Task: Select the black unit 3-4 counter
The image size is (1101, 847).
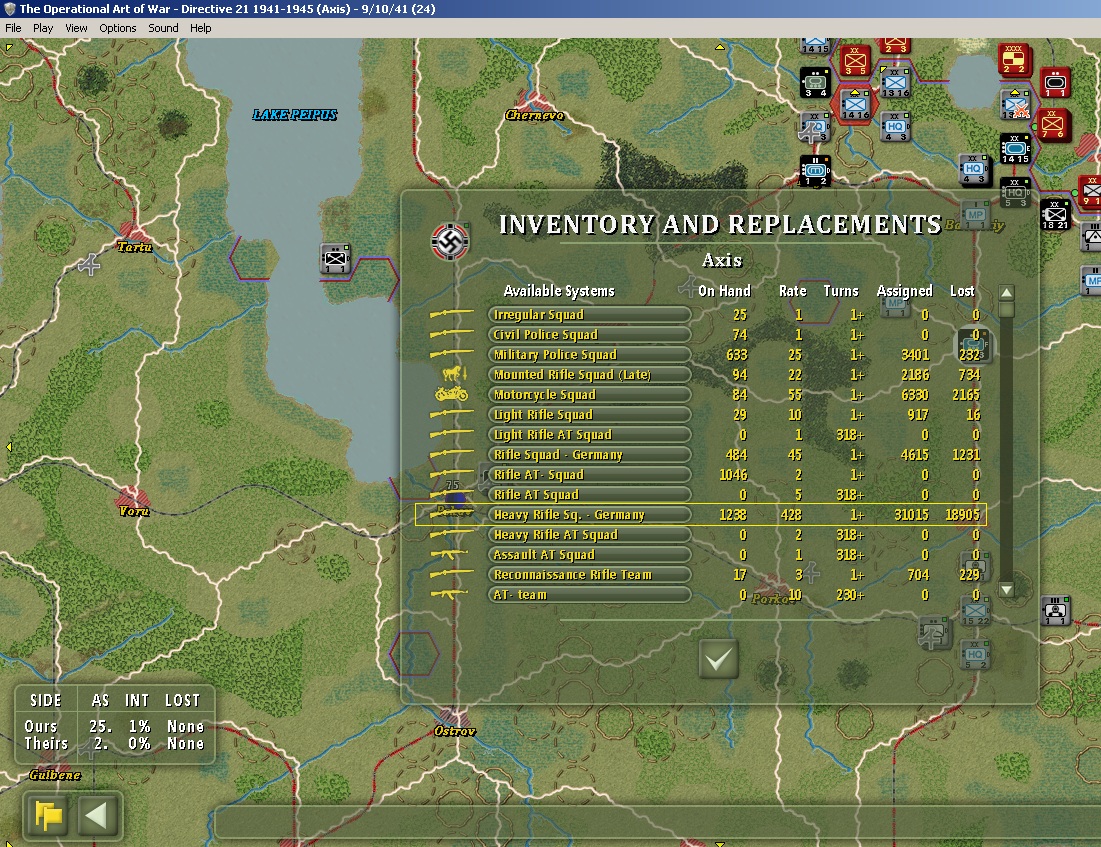Action: pyautogui.click(x=815, y=82)
